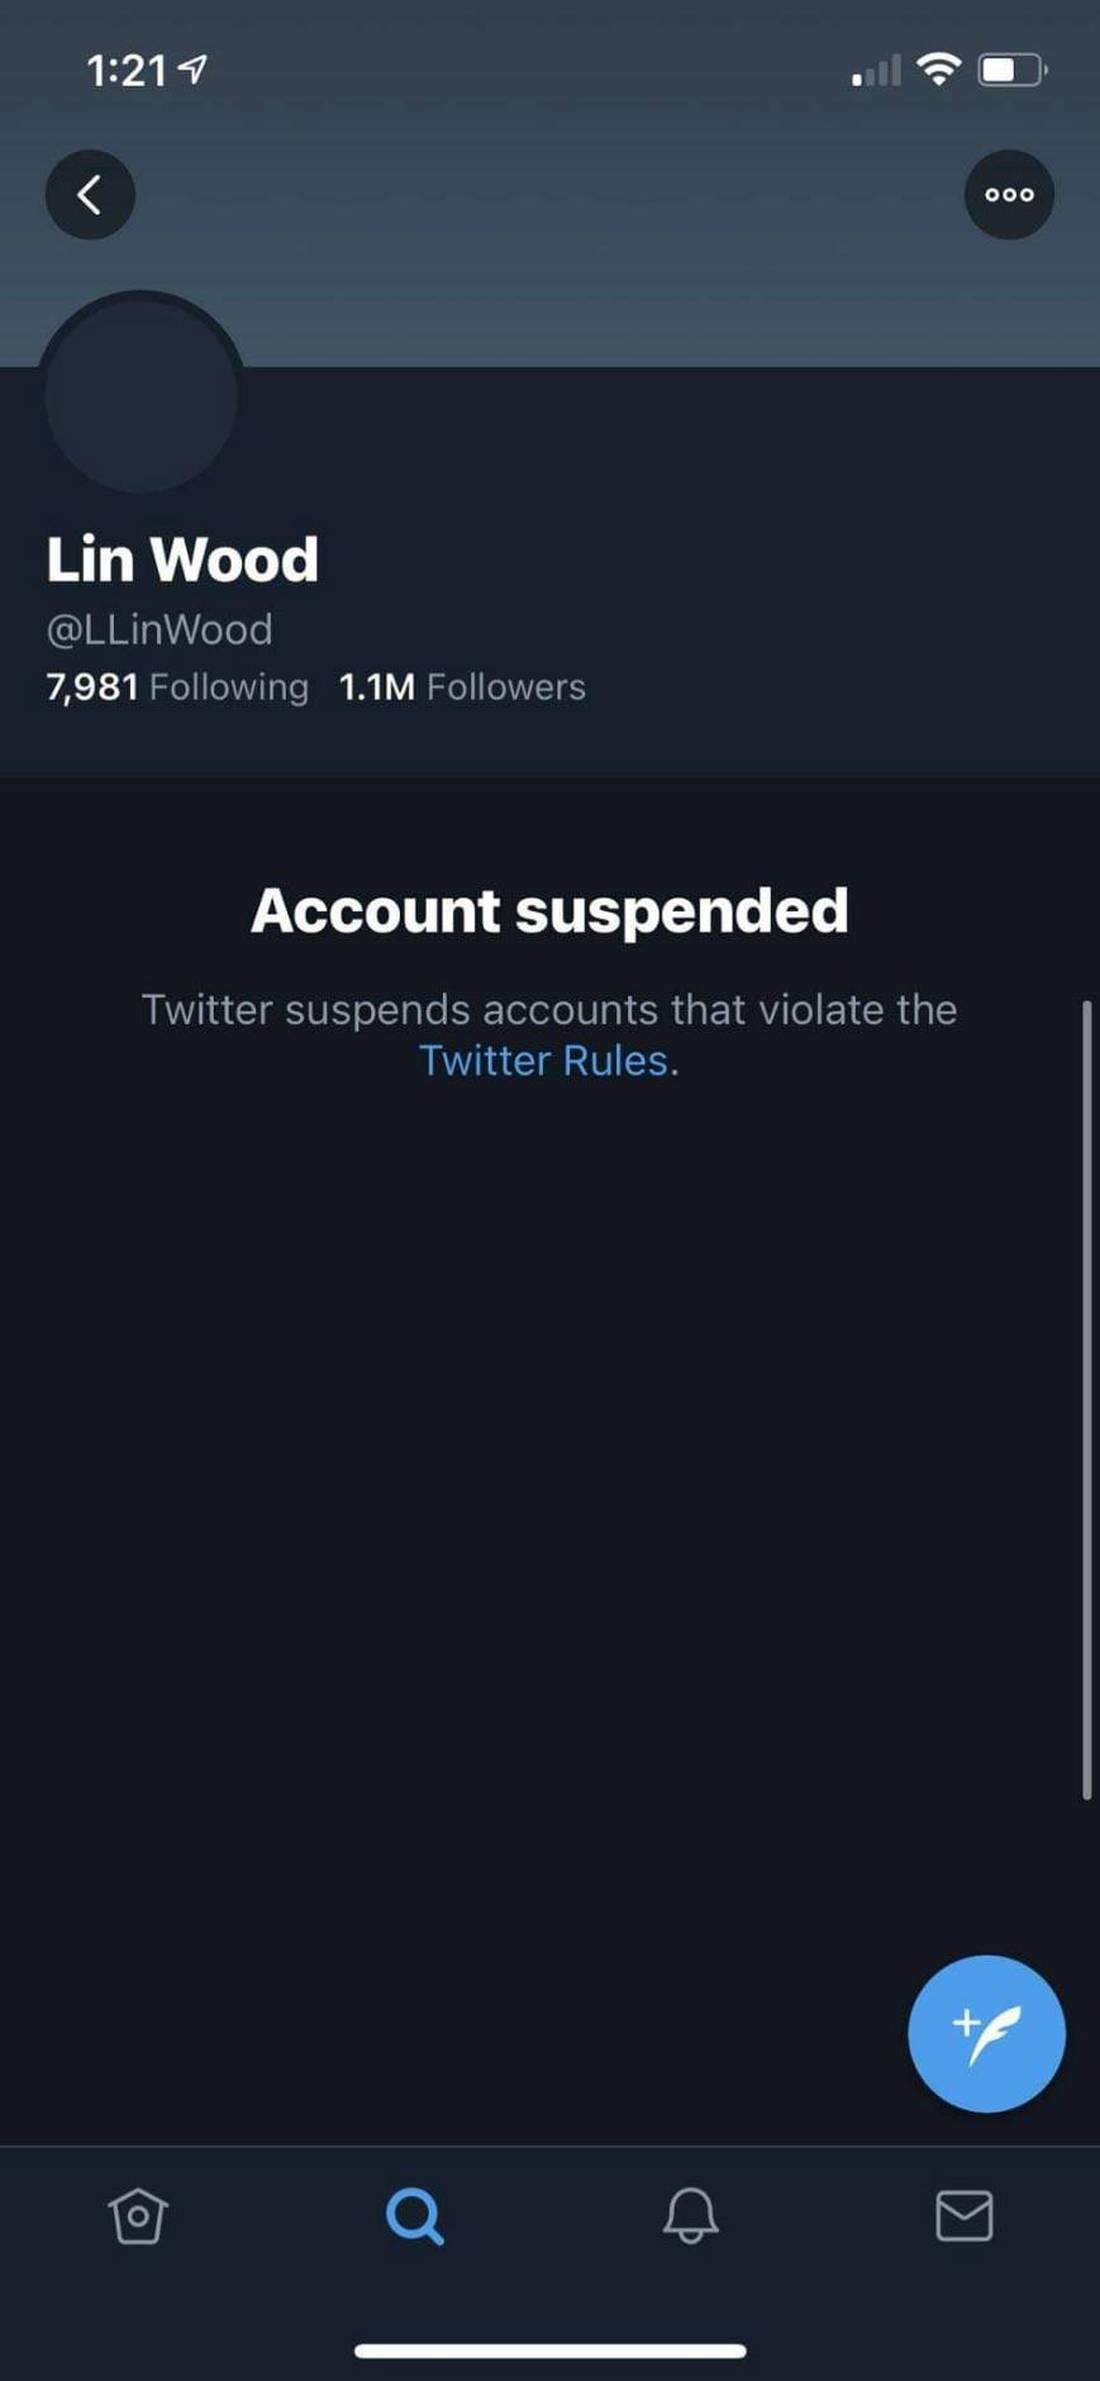The height and width of the screenshot is (2381, 1100).
Task: Tap the battery status icon
Action: point(1012,70)
